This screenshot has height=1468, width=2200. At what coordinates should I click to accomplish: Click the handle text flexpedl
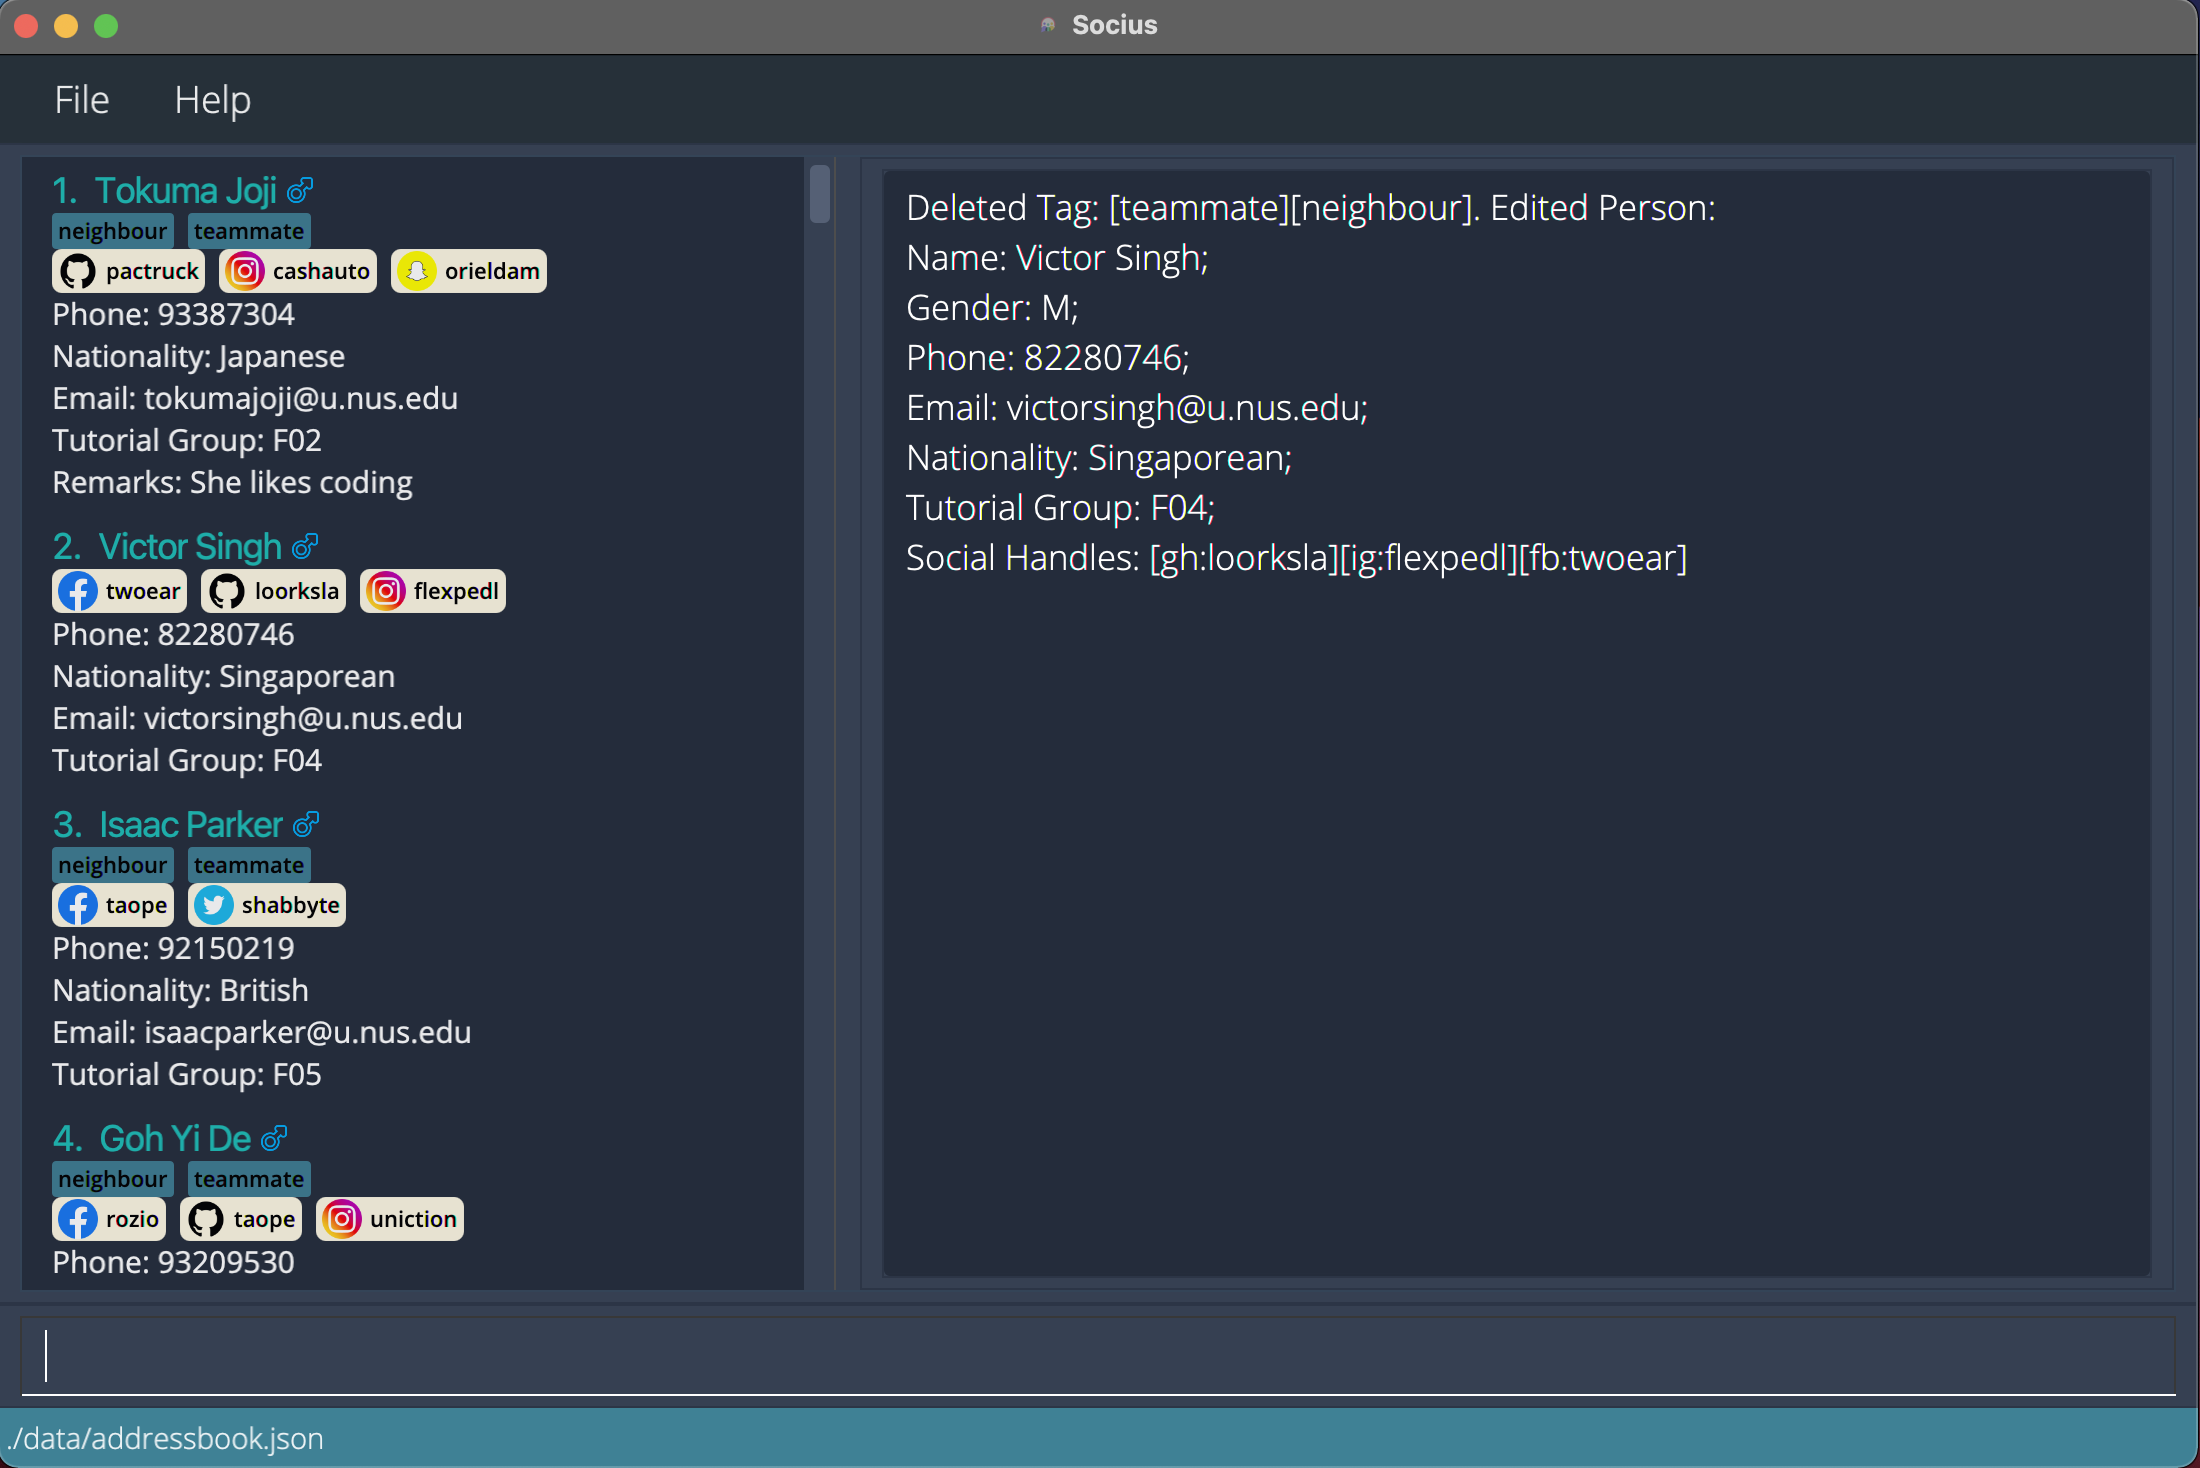pos(456,591)
